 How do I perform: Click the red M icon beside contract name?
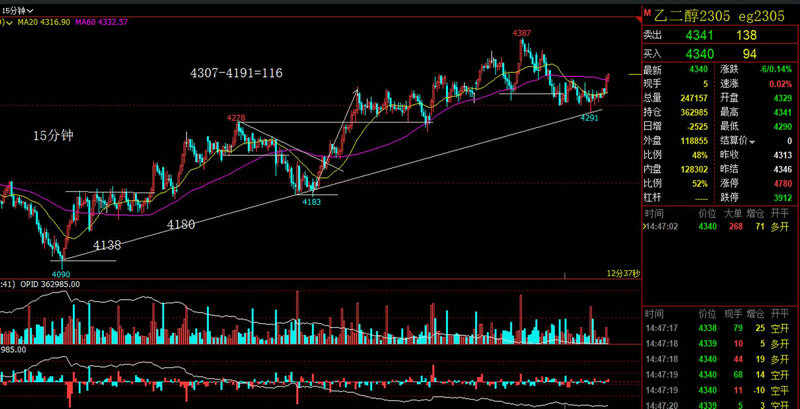point(647,11)
